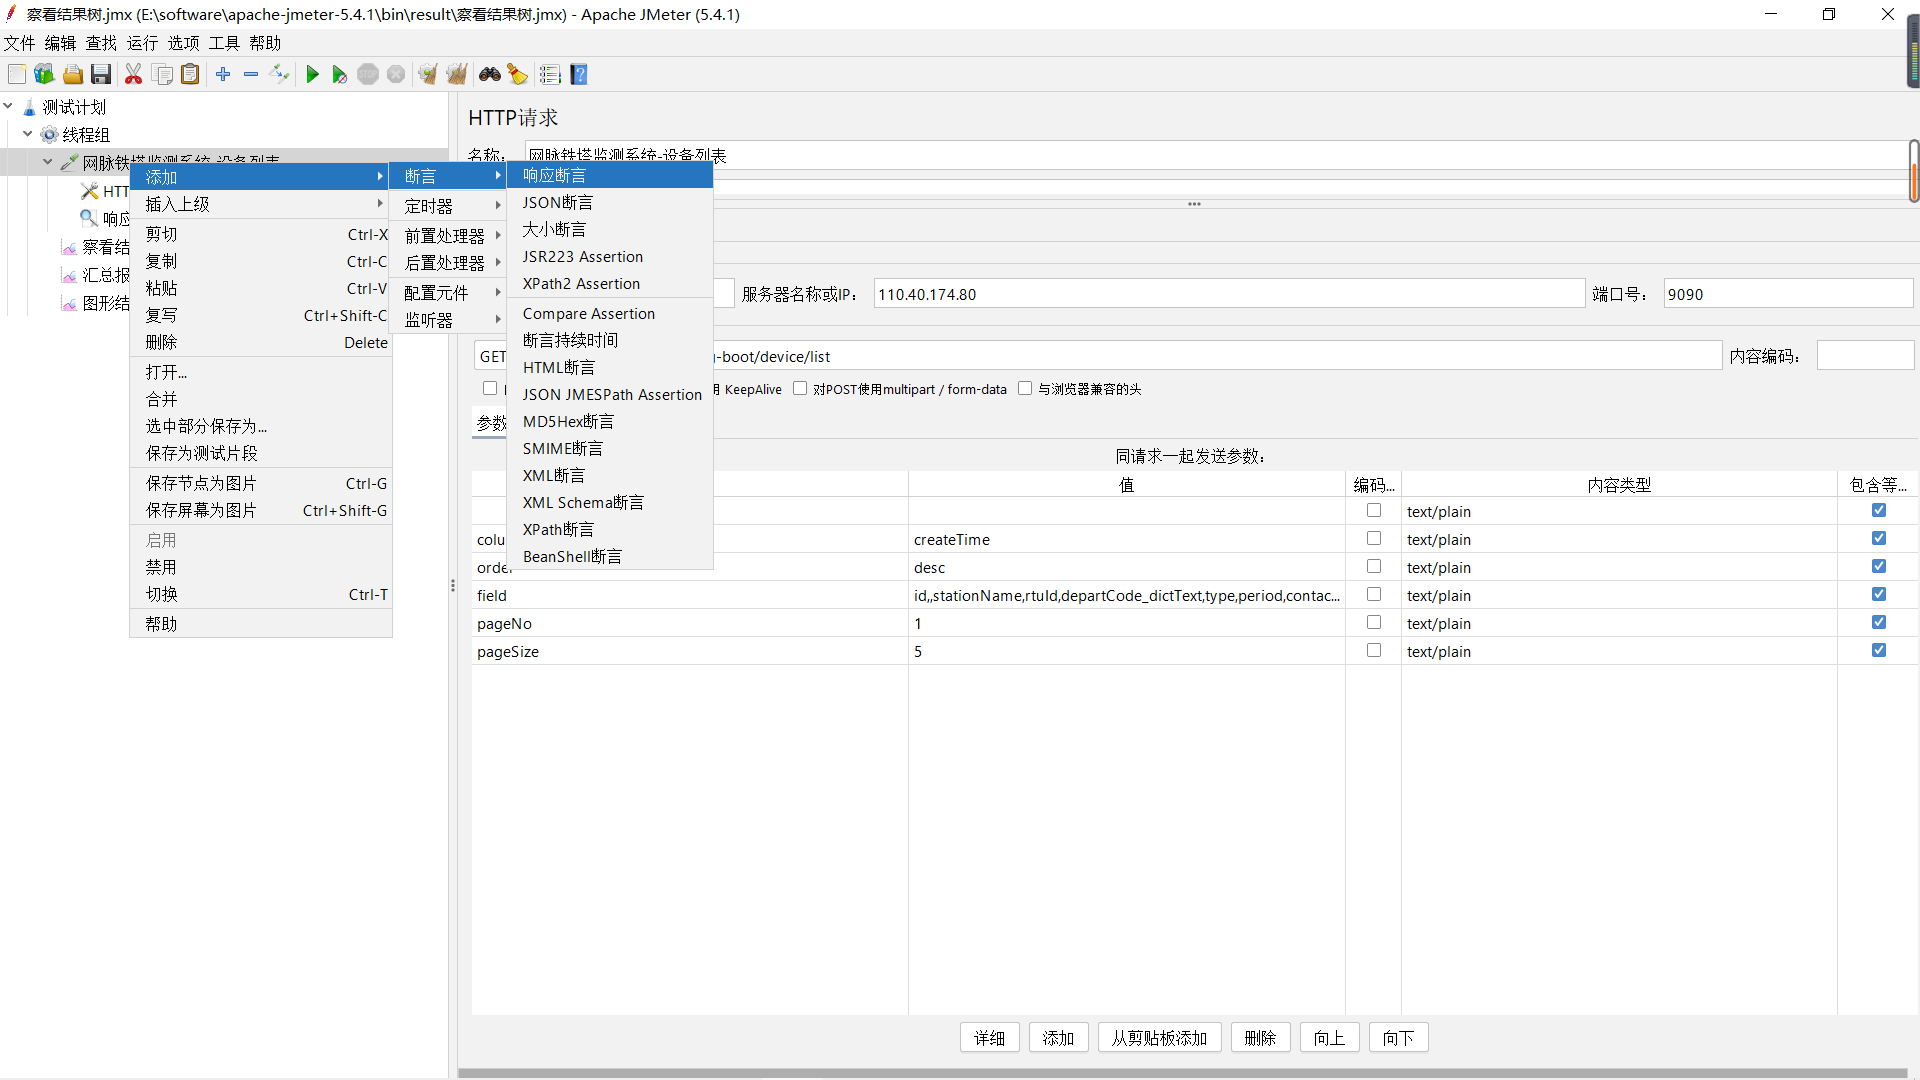Choose 响应断言 menu entry
This screenshot has width=1920, height=1080.
point(555,176)
